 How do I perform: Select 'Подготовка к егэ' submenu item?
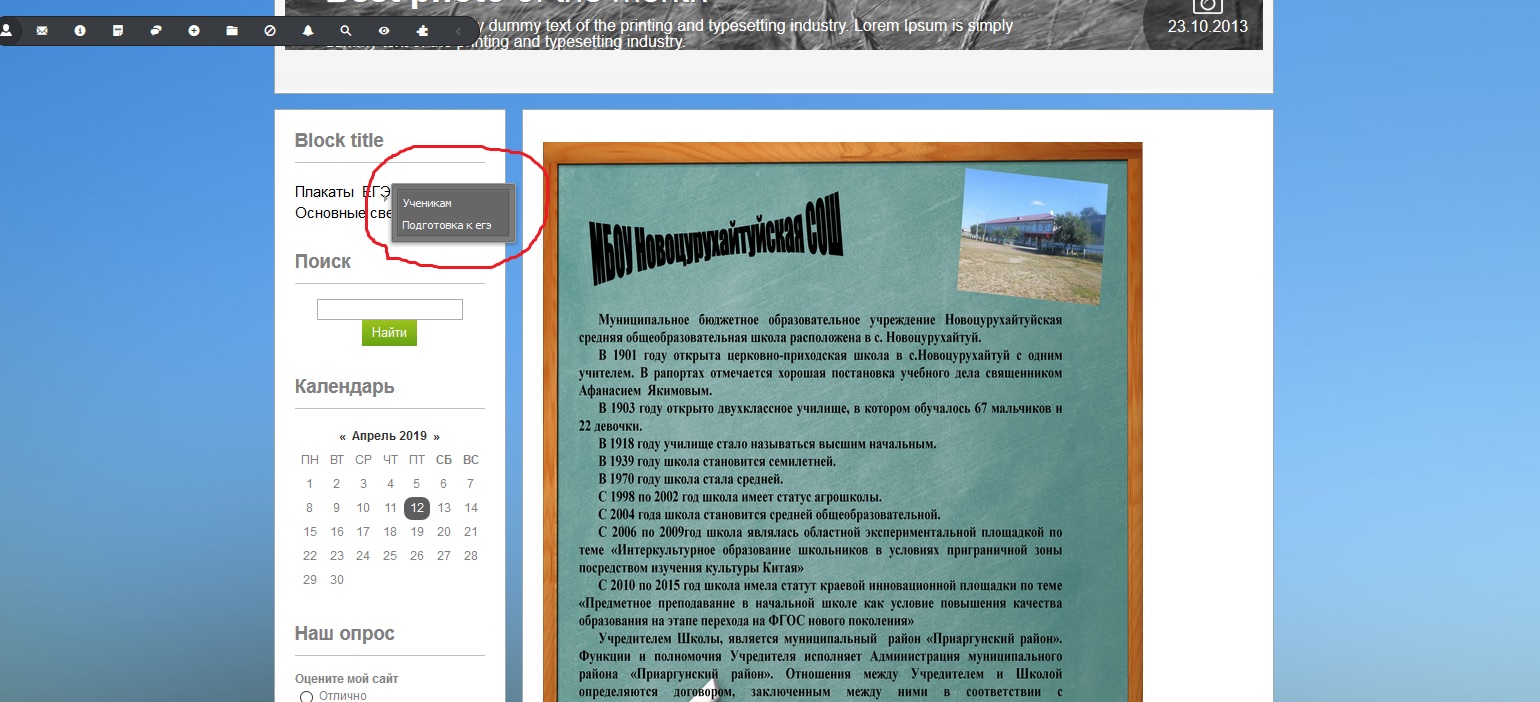click(446, 225)
